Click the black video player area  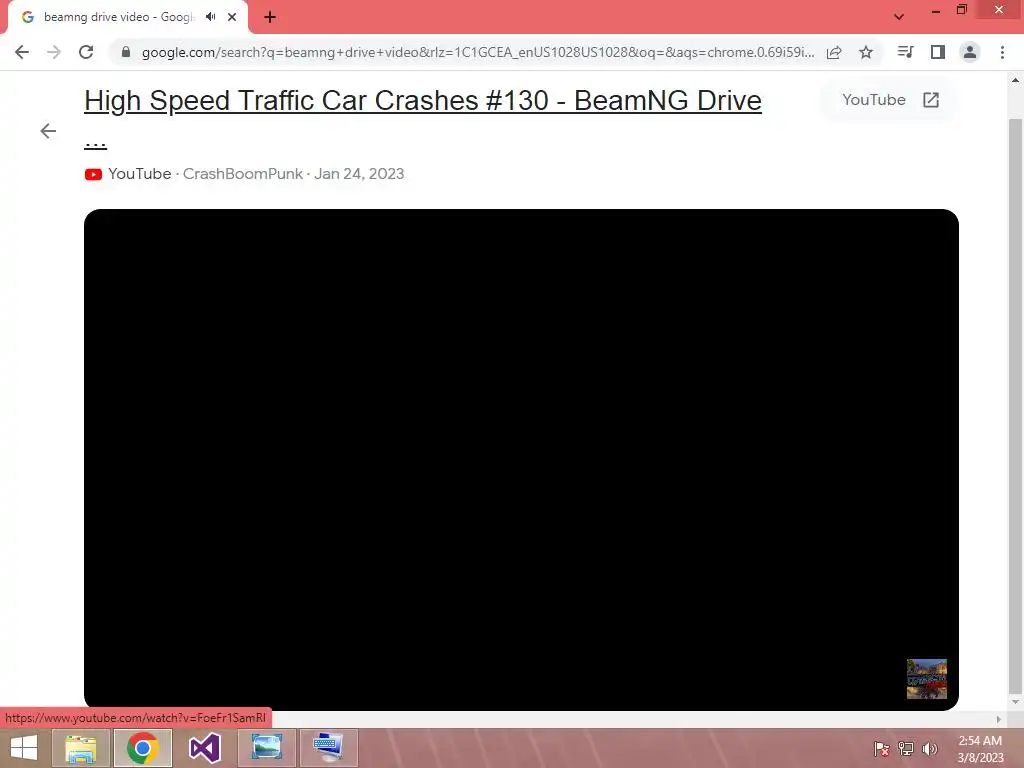tap(521, 460)
